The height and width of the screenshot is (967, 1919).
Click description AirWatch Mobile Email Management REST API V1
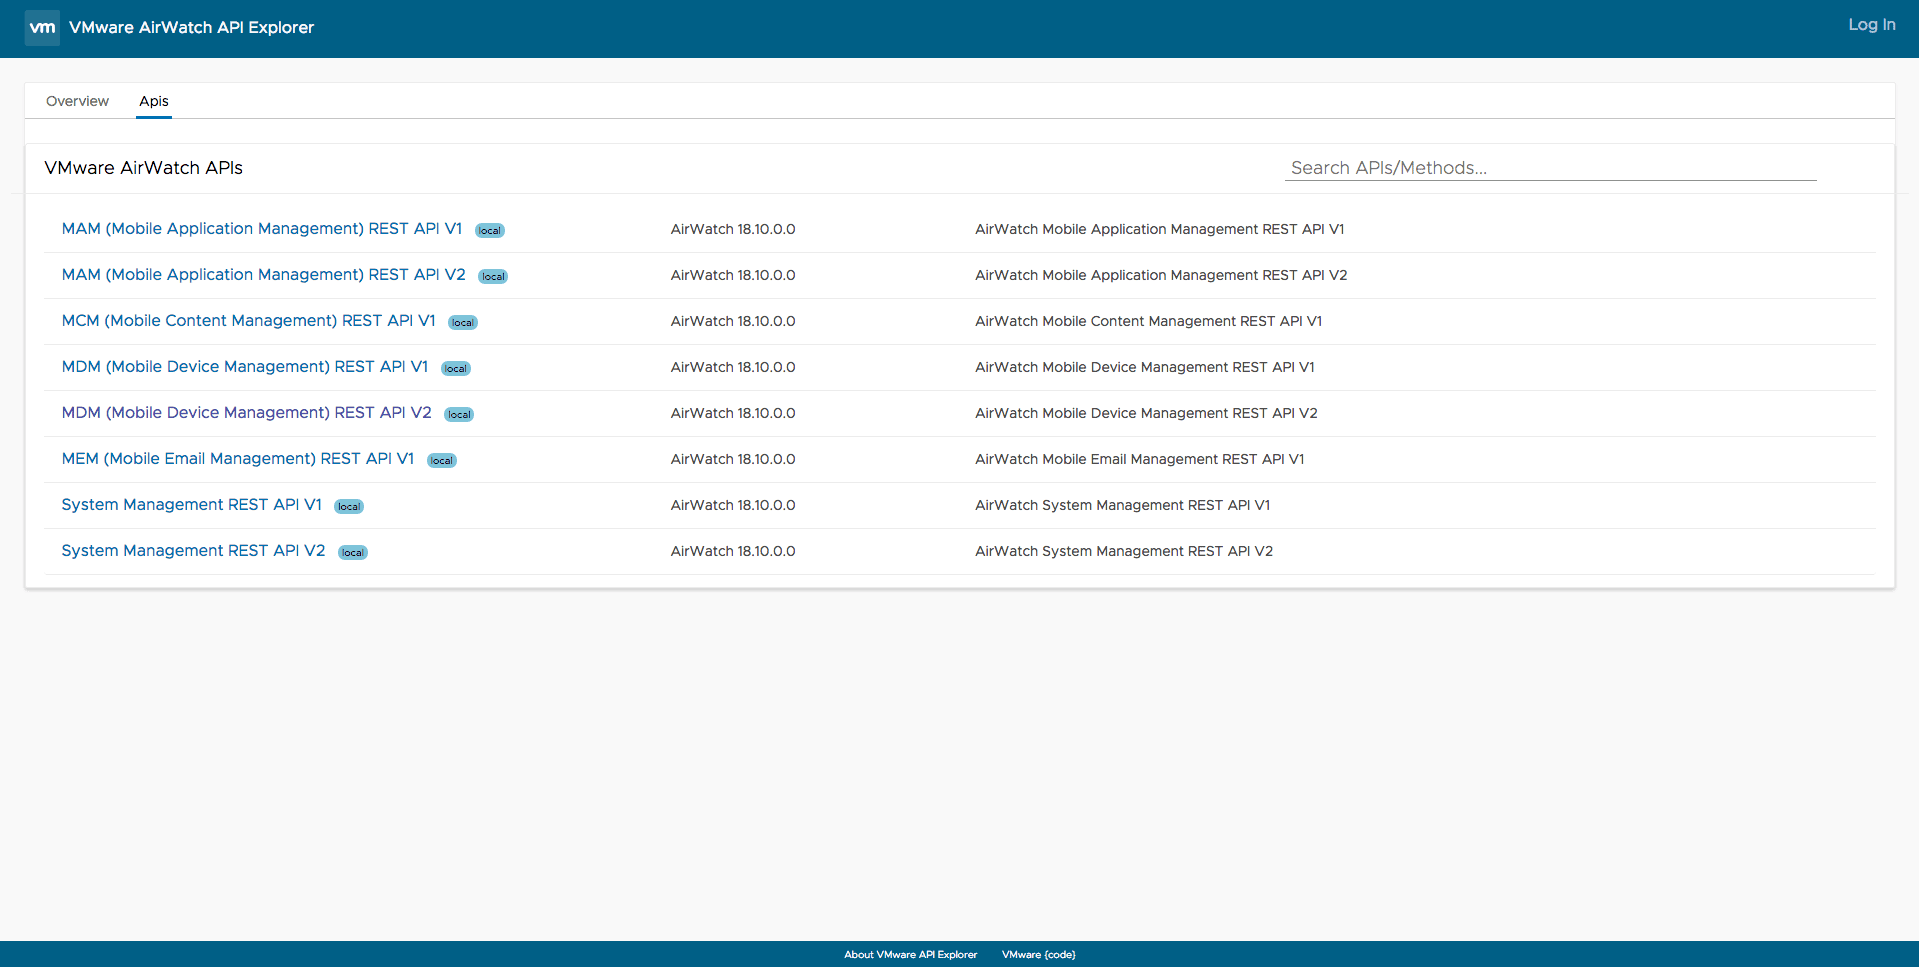[x=1140, y=459]
